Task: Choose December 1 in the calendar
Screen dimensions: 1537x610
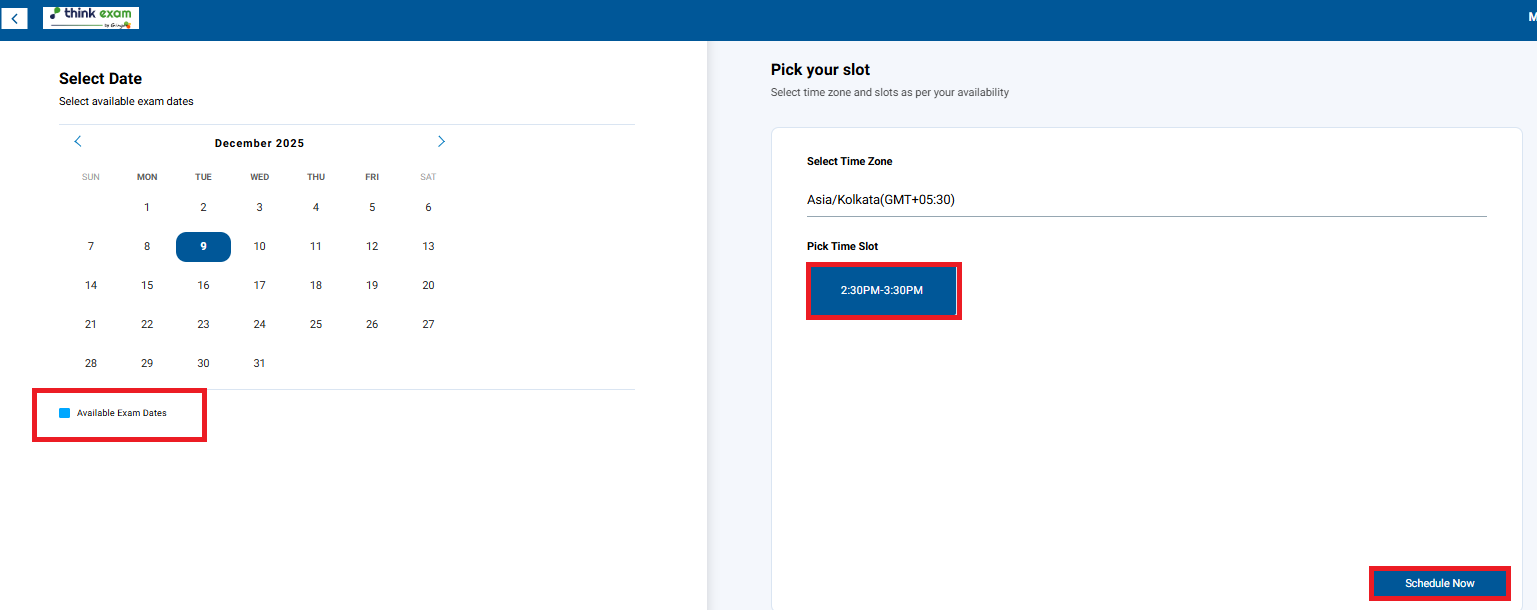Action: [x=147, y=208]
